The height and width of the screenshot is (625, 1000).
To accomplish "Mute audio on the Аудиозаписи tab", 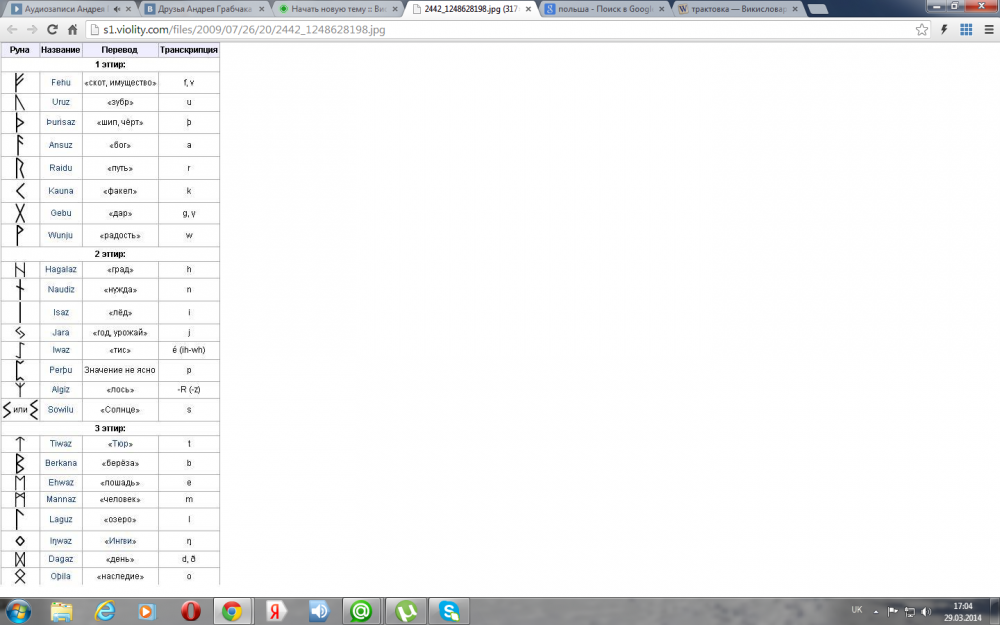I will (117, 9).
